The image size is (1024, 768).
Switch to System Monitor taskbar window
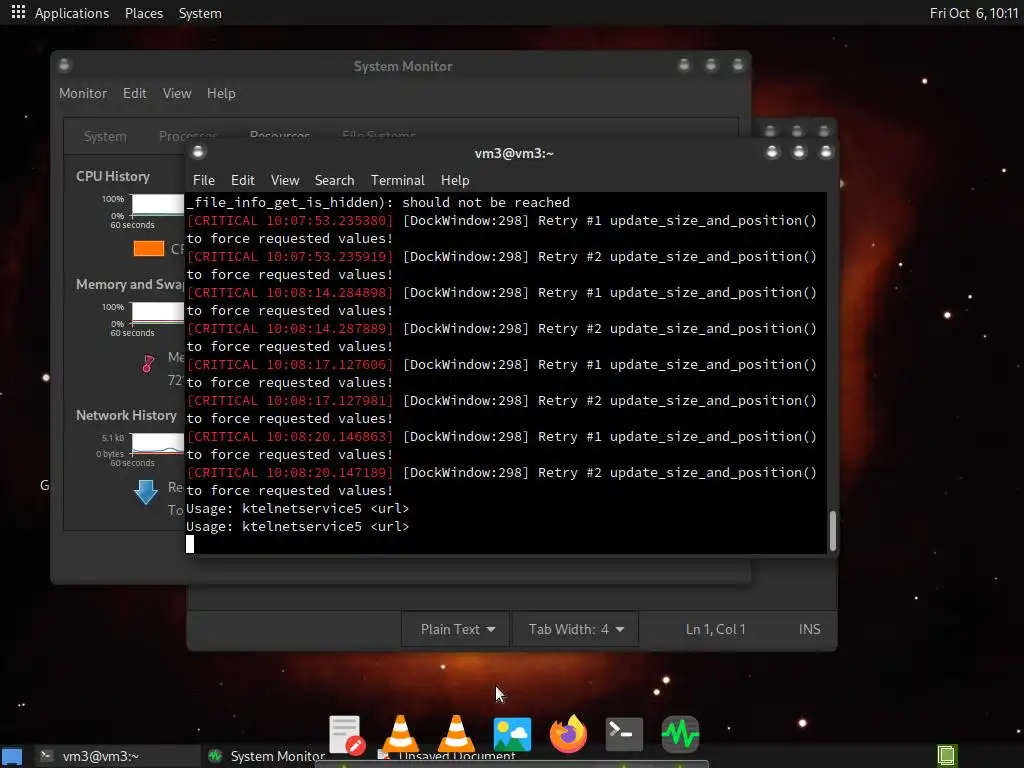[x=268, y=756]
